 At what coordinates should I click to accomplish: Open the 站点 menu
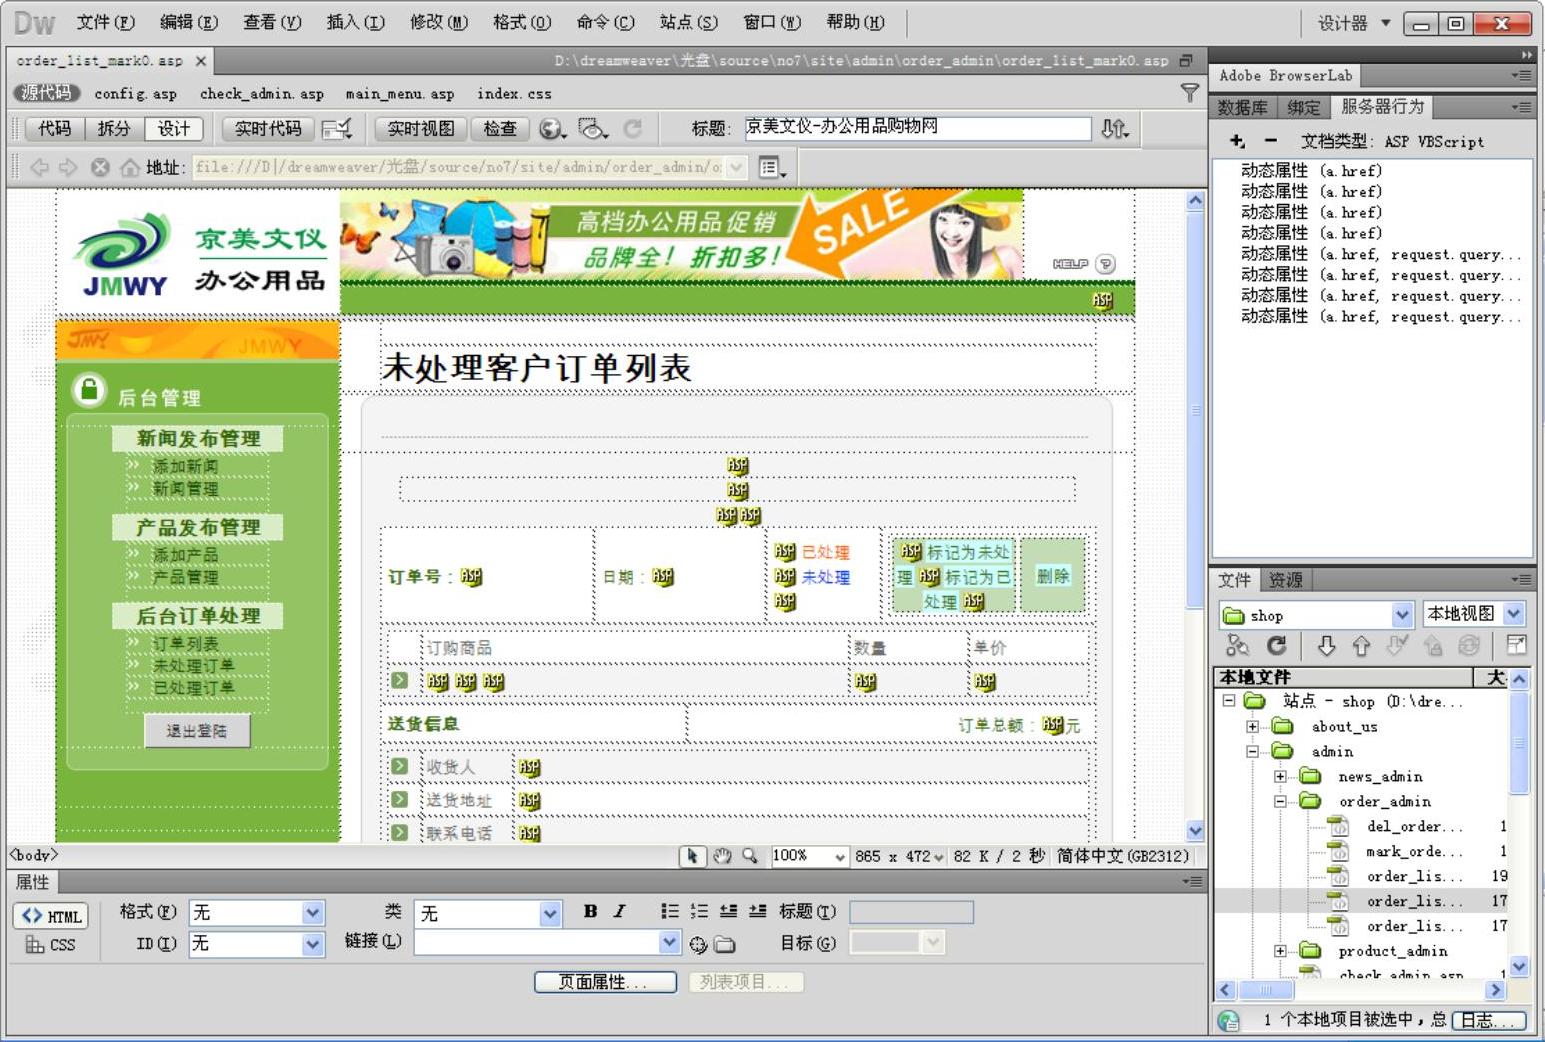pyautogui.click(x=688, y=22)
